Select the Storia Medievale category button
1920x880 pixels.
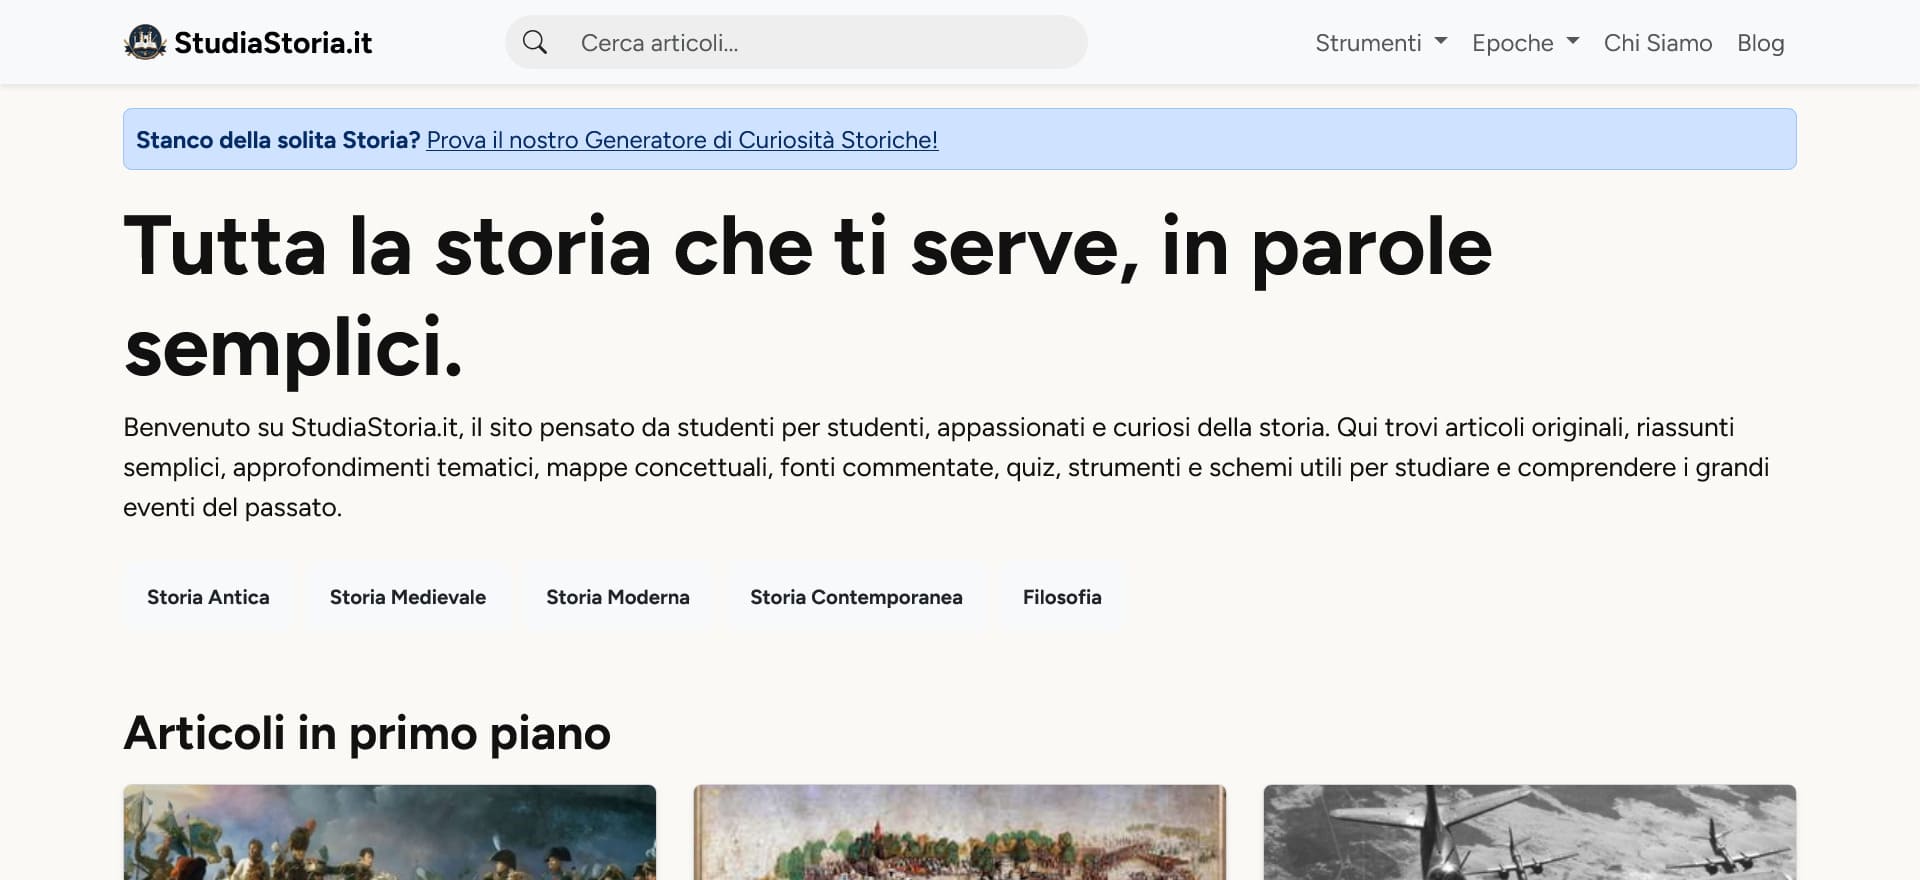point(408,597)
